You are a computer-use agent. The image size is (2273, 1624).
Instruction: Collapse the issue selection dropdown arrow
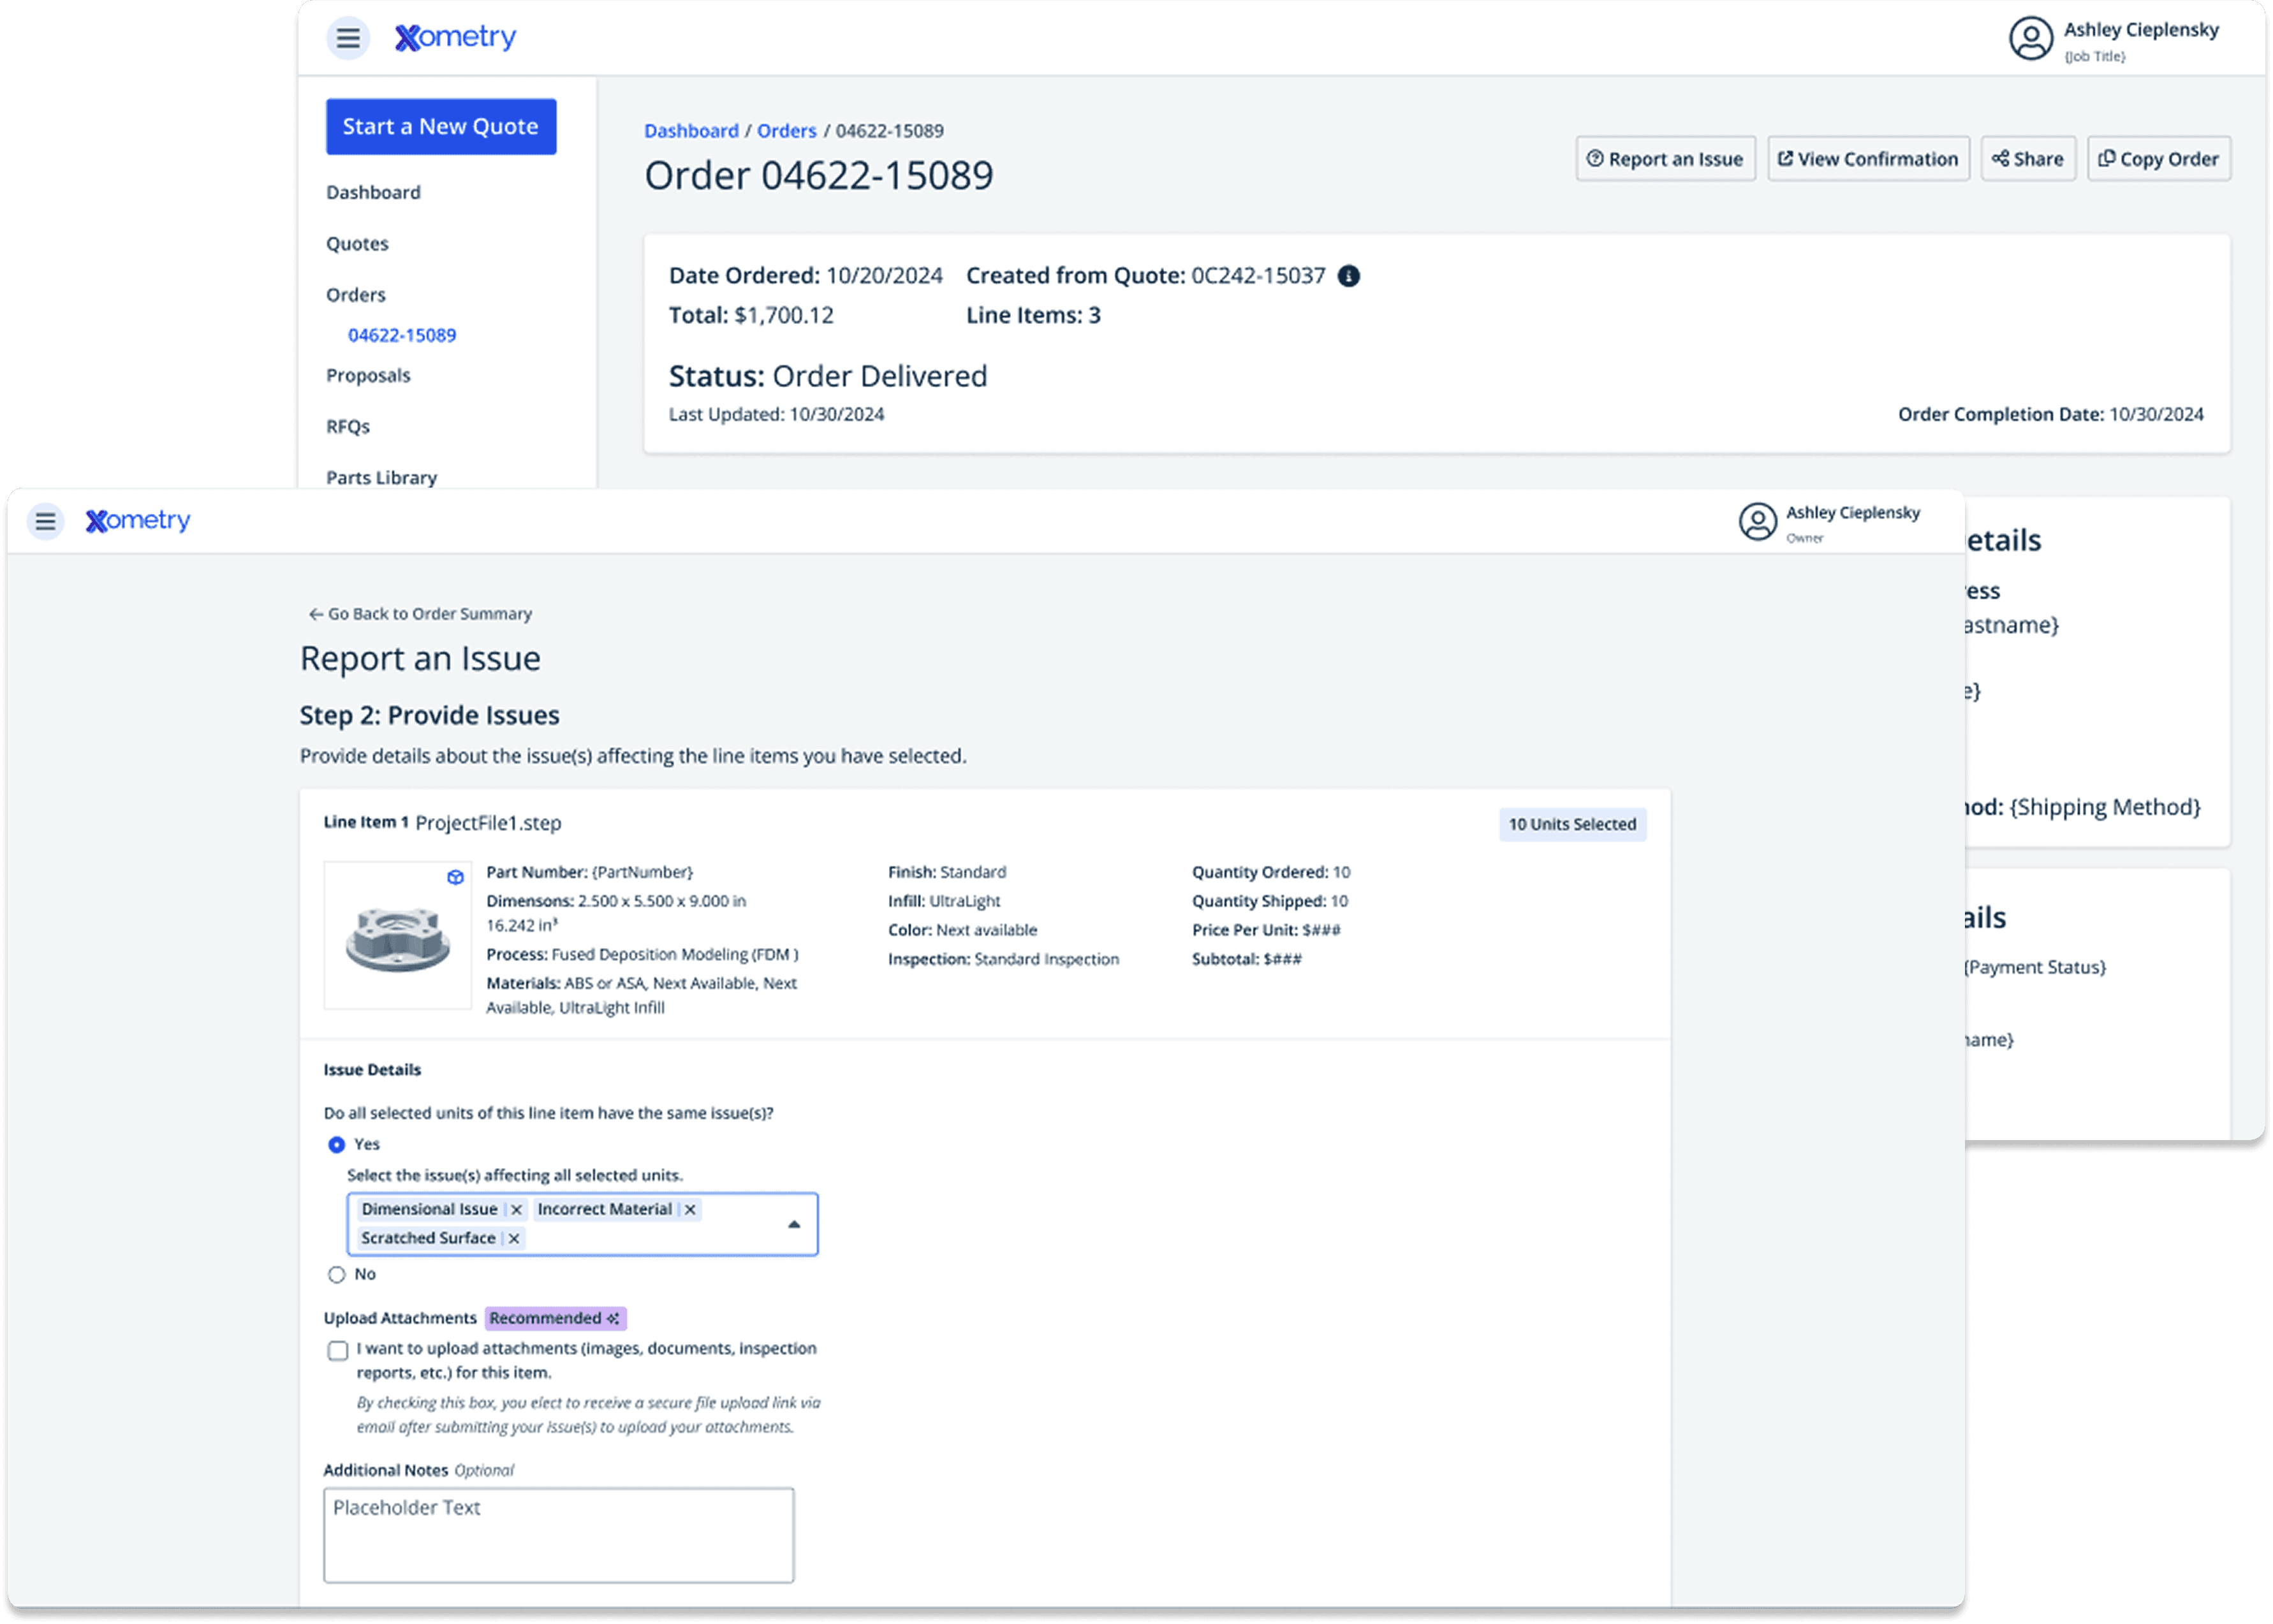(x=794, y=1224)
